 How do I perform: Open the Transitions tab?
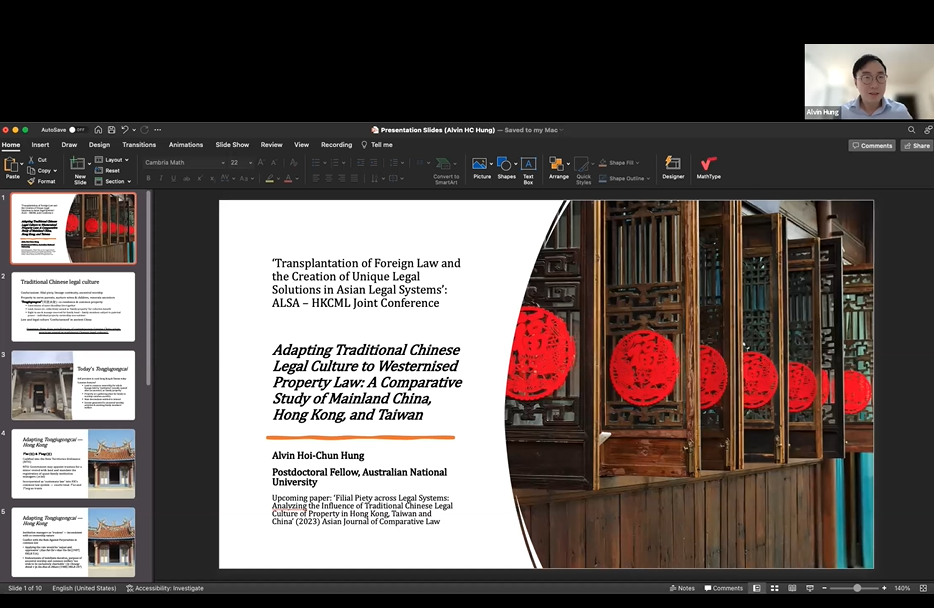139,145
